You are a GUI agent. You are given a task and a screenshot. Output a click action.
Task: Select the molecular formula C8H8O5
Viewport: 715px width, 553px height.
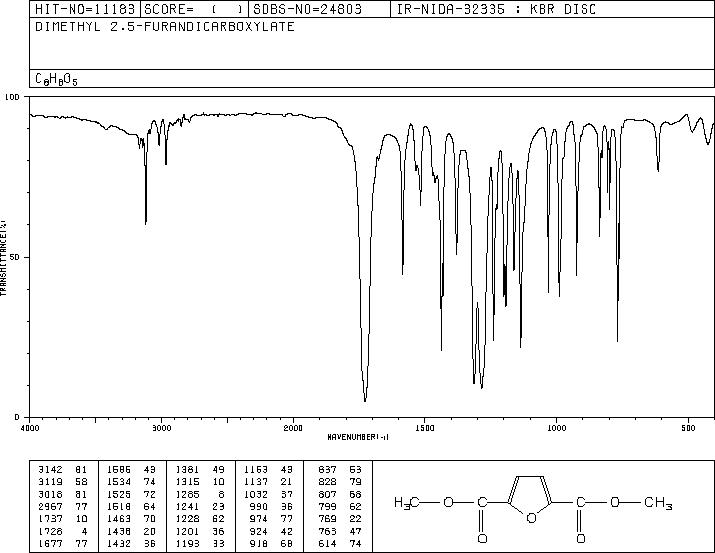coord(56,79)
